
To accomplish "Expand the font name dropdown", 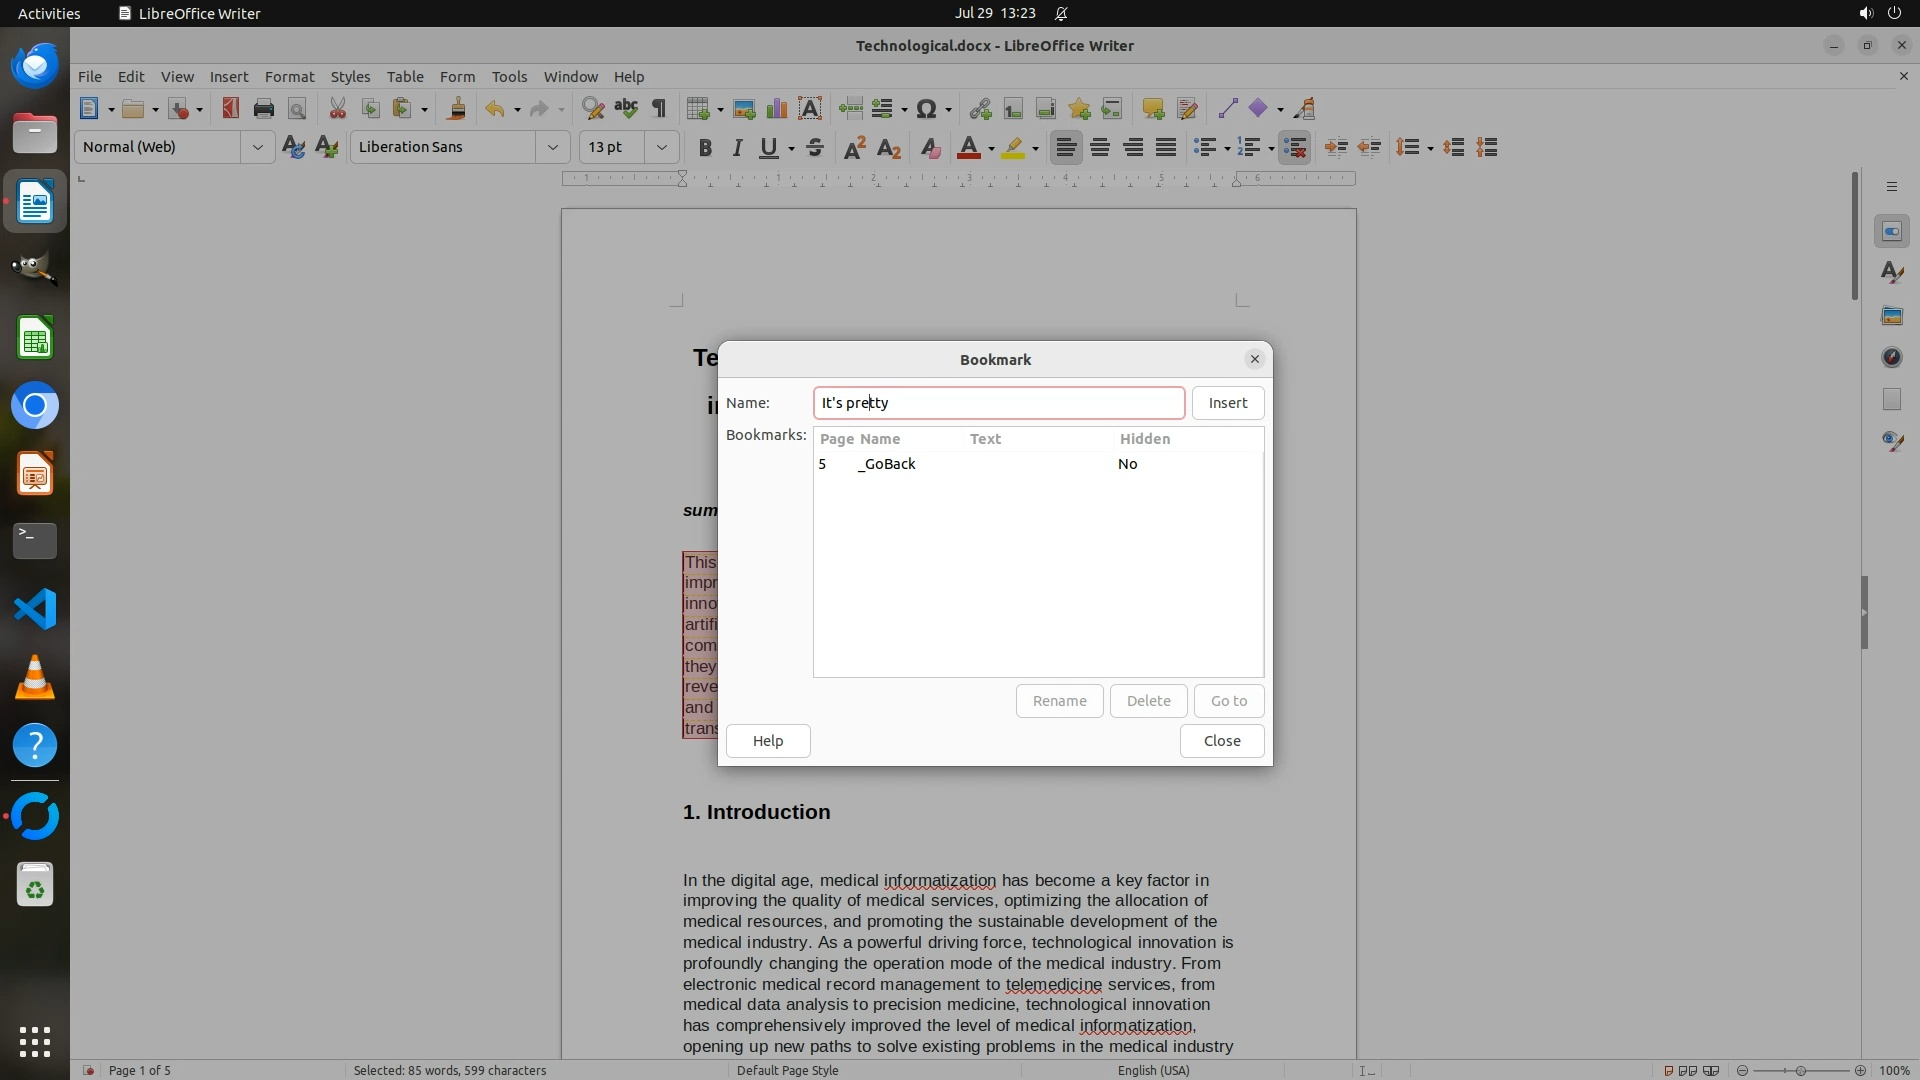I will (x=552, y=147).
